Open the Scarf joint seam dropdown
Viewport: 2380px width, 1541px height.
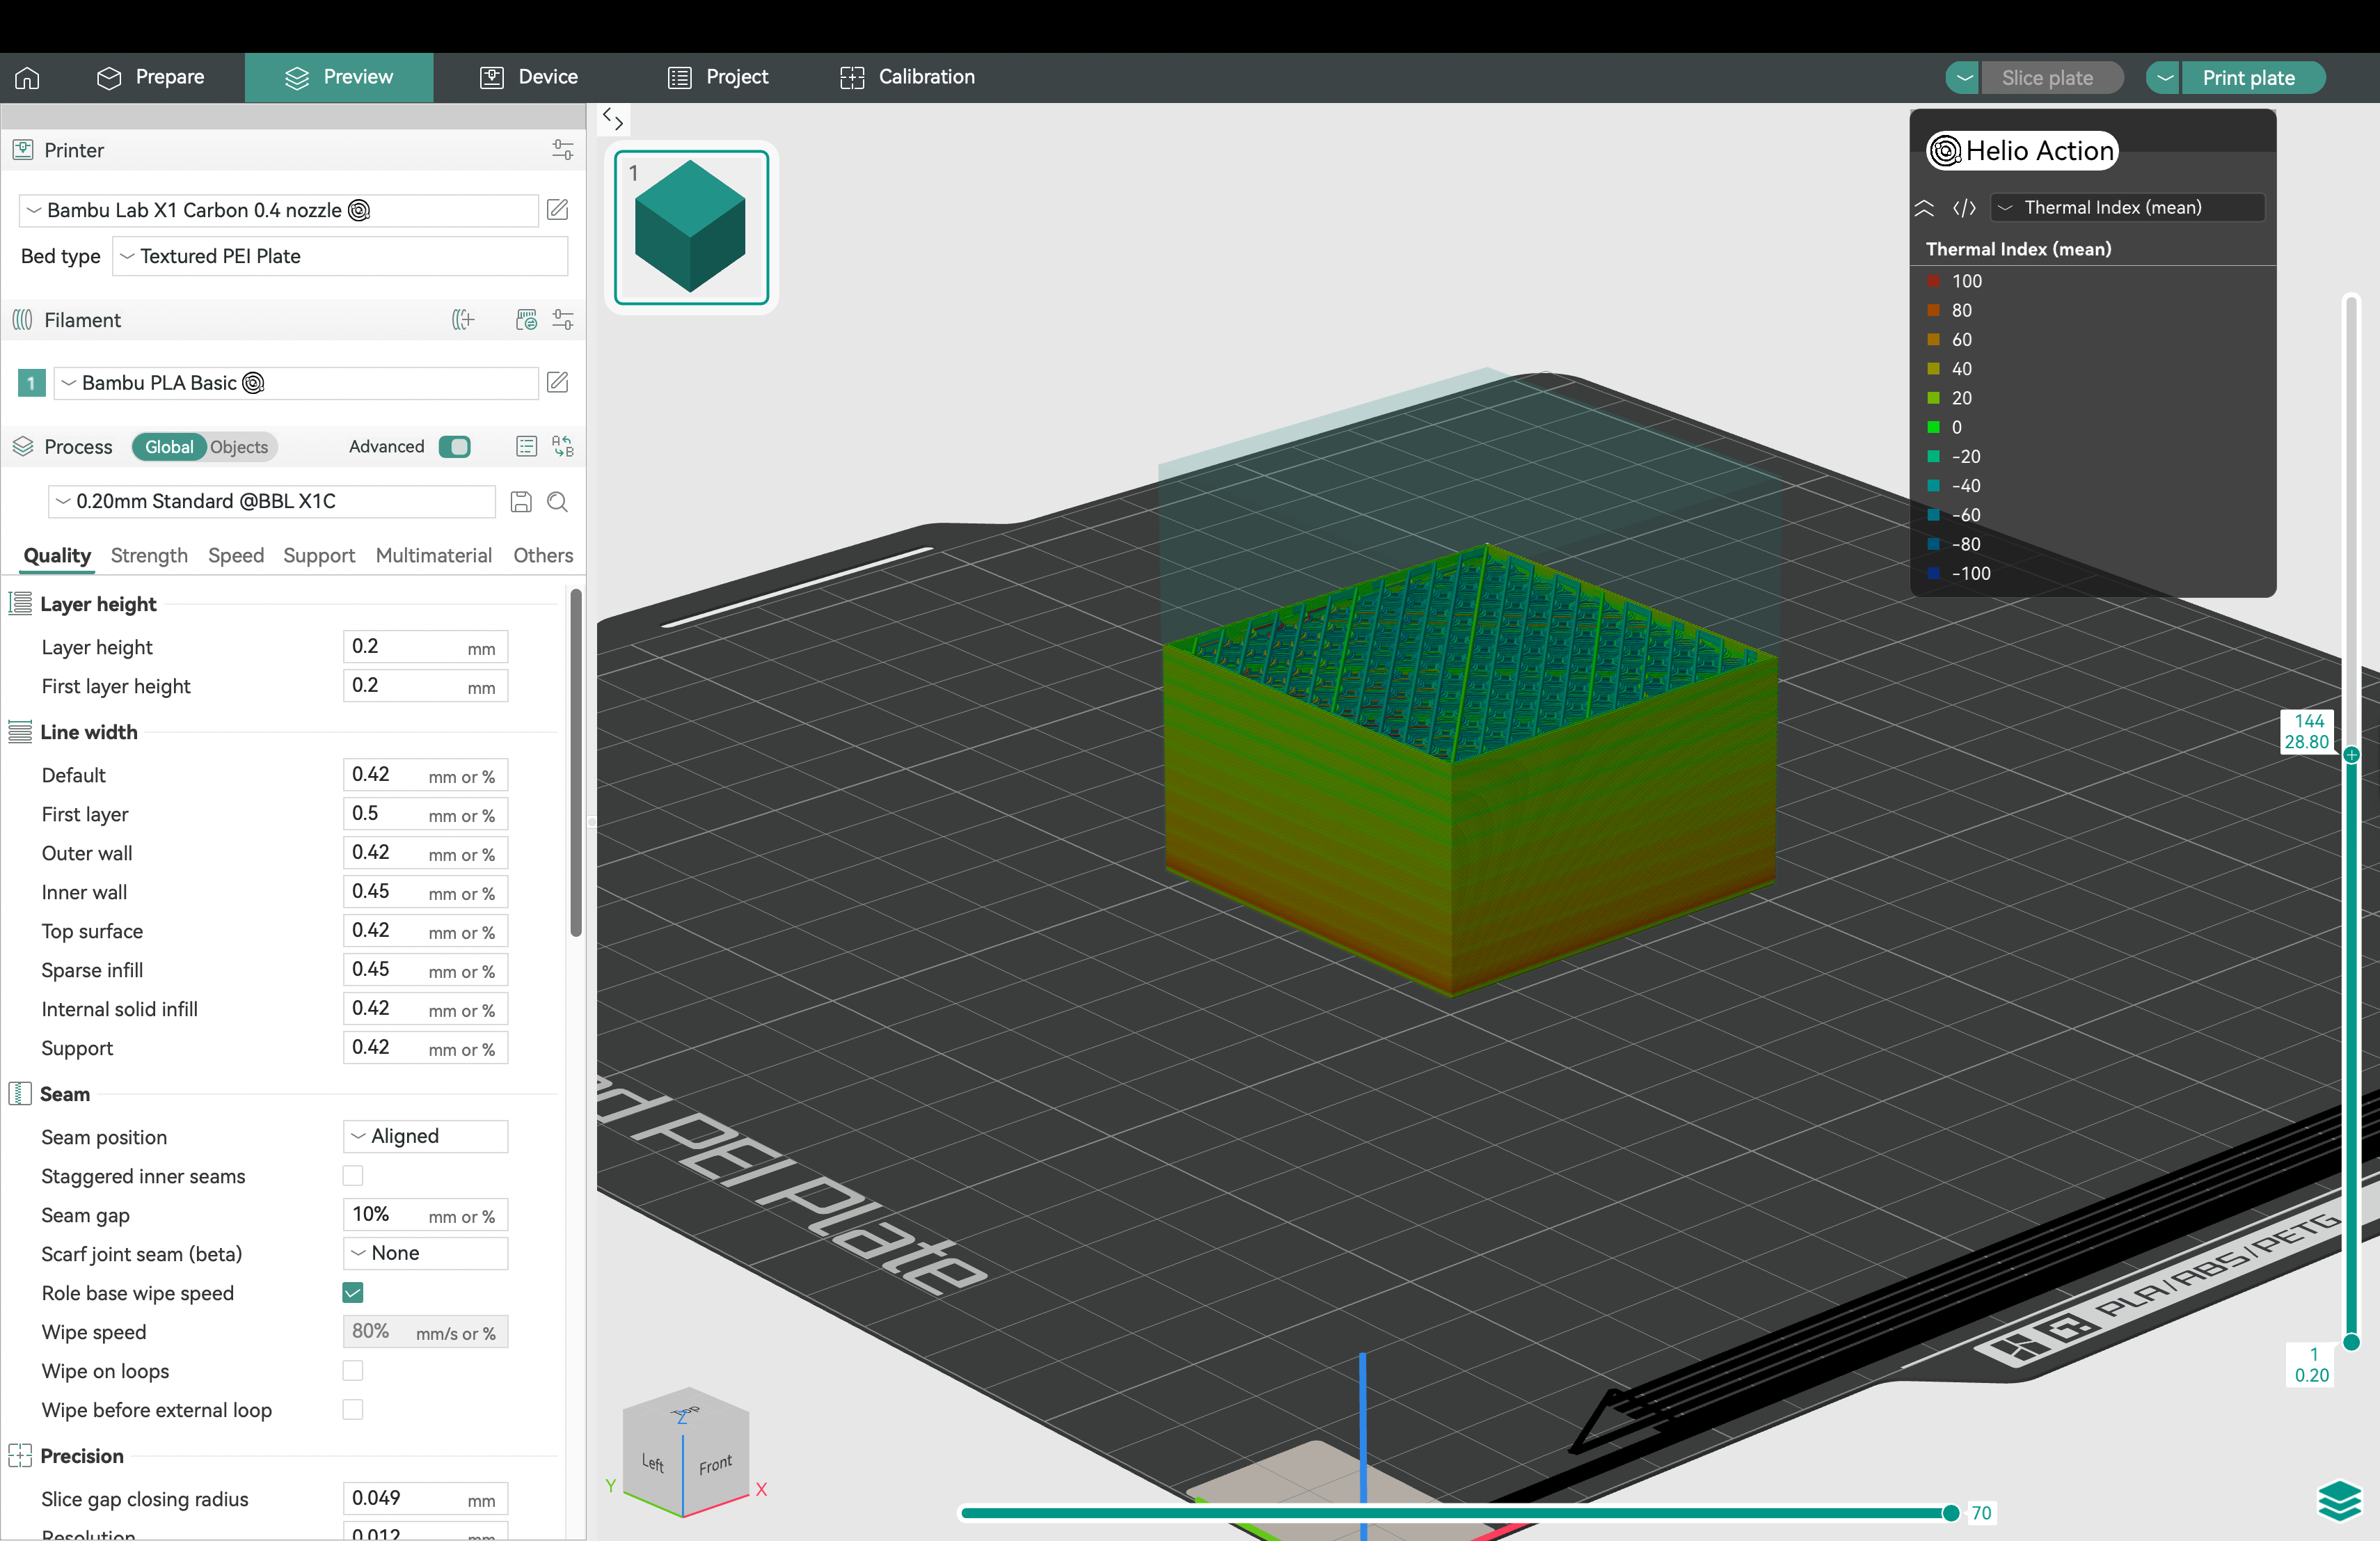pyautogui.click(x=426, y=1254)
